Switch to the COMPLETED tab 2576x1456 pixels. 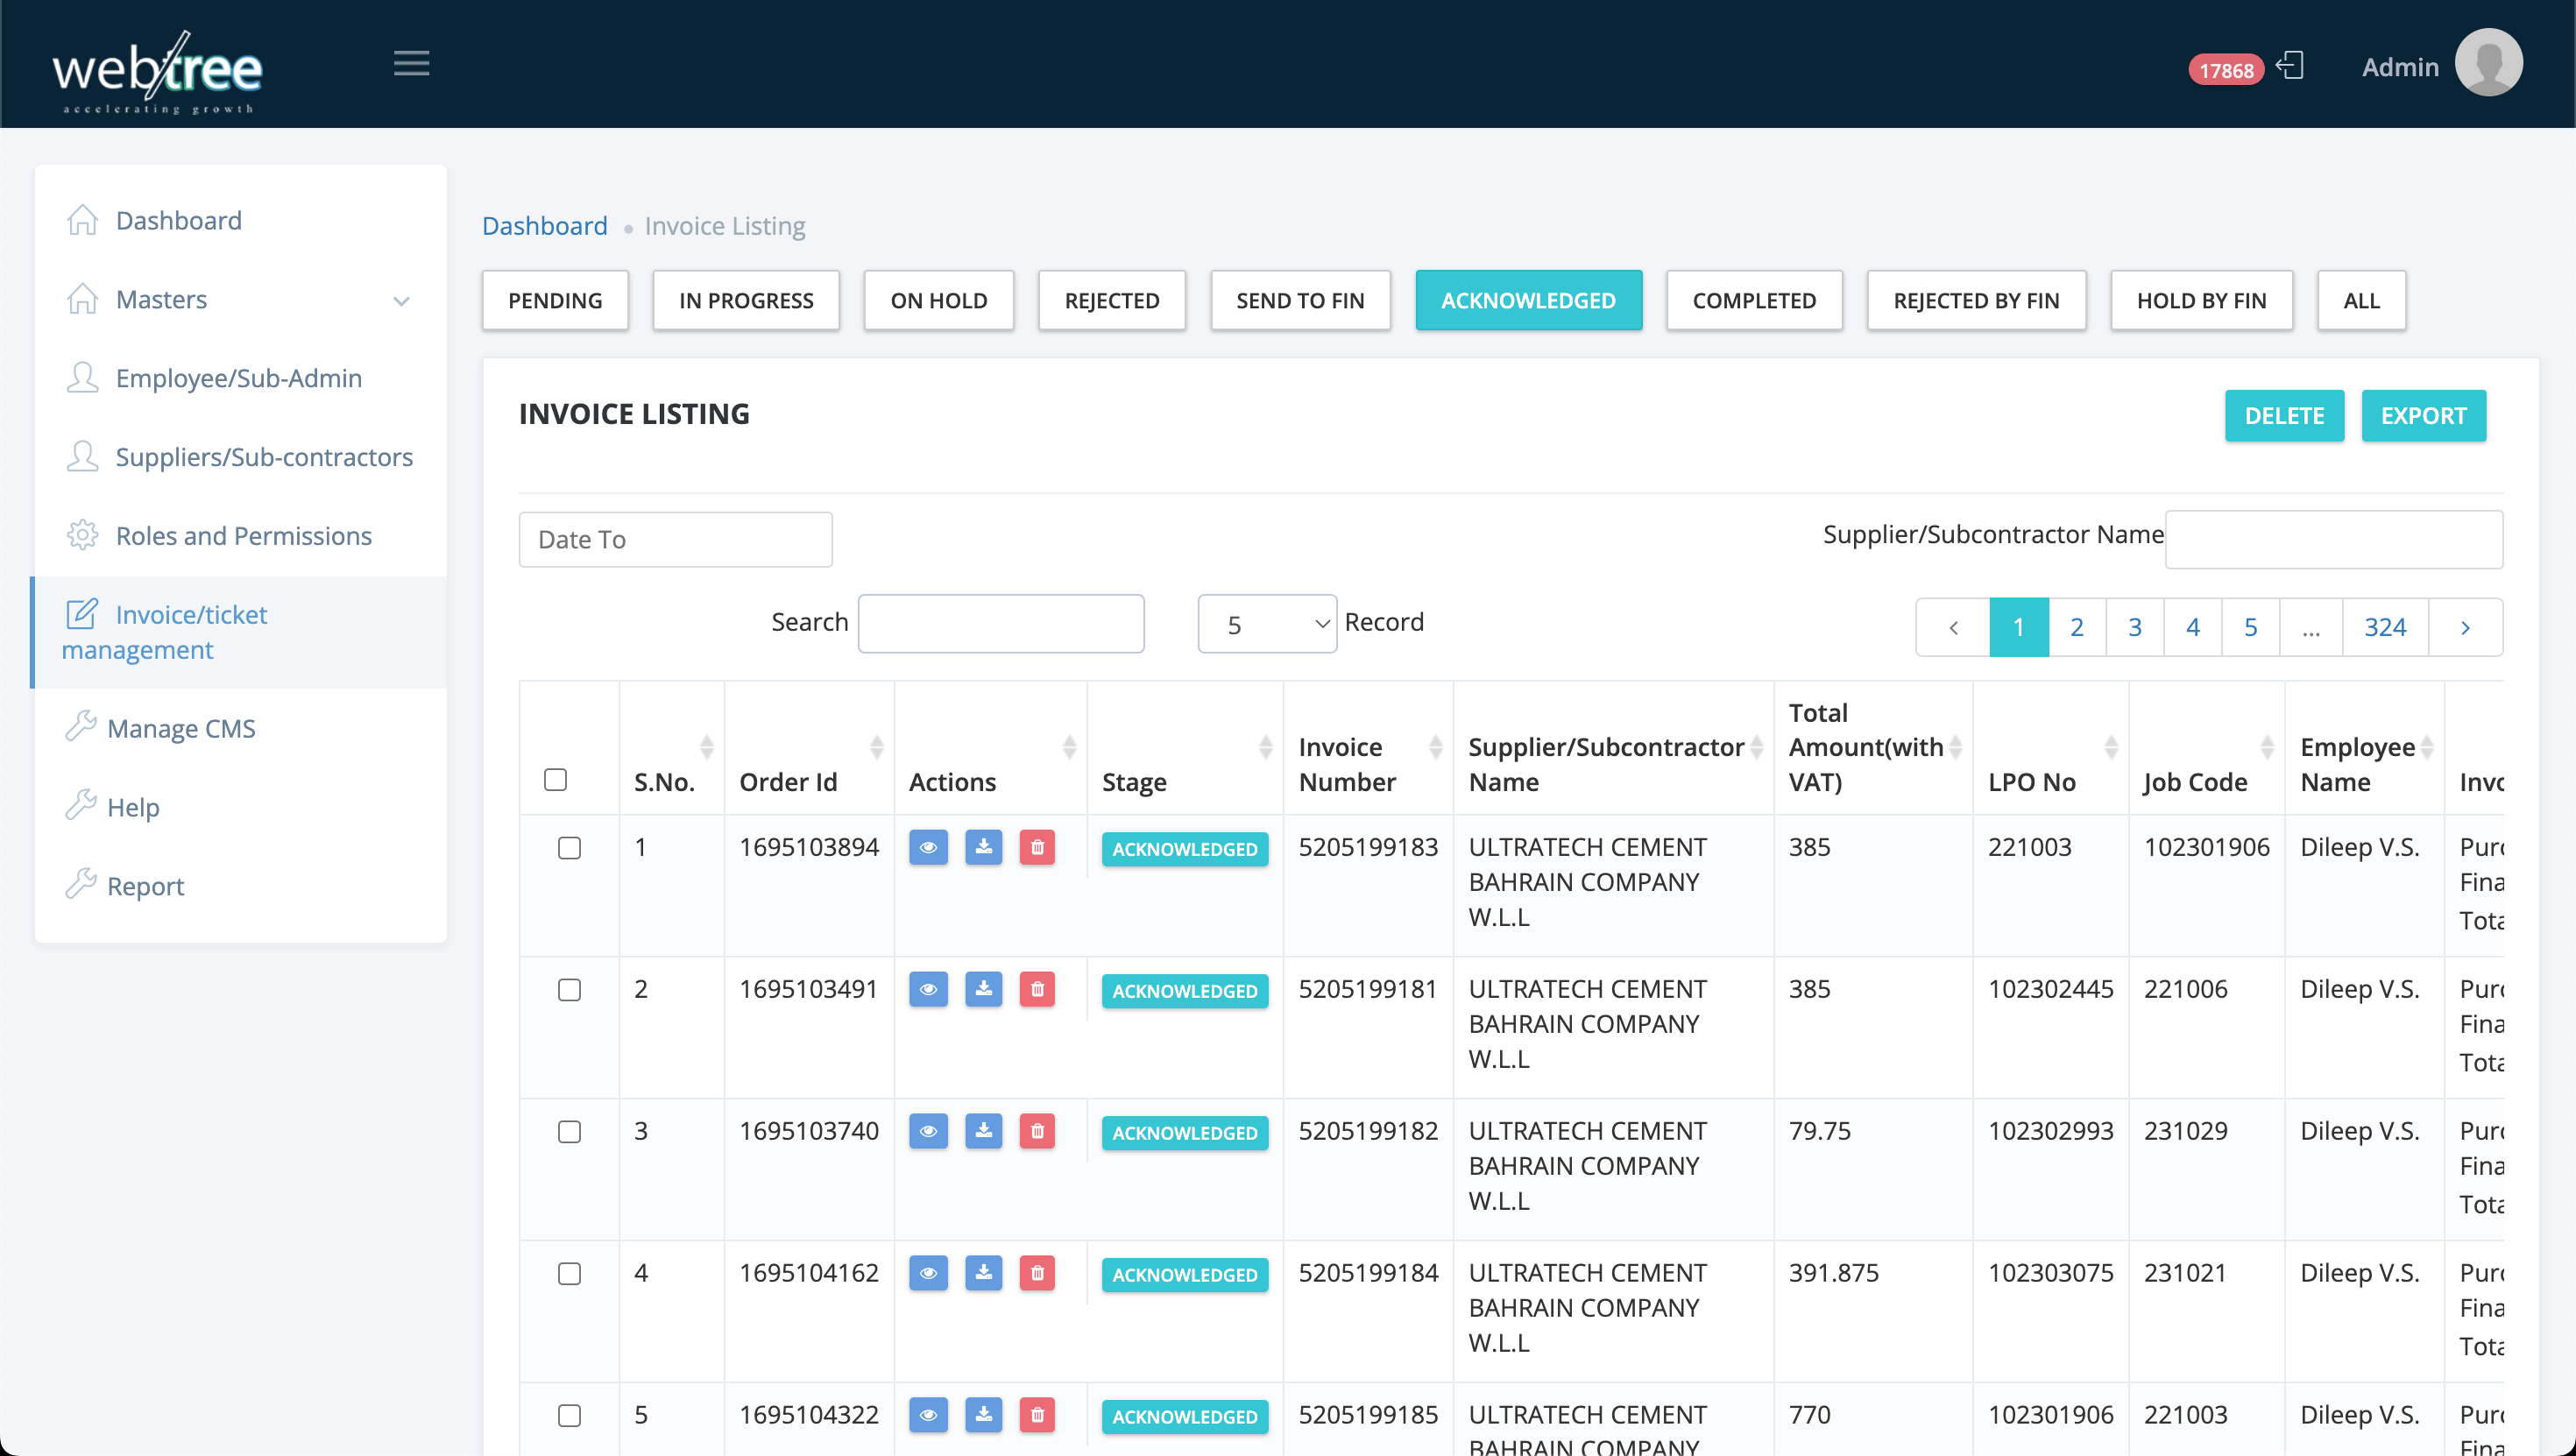pyautogui.click(x=1754, y=301)
